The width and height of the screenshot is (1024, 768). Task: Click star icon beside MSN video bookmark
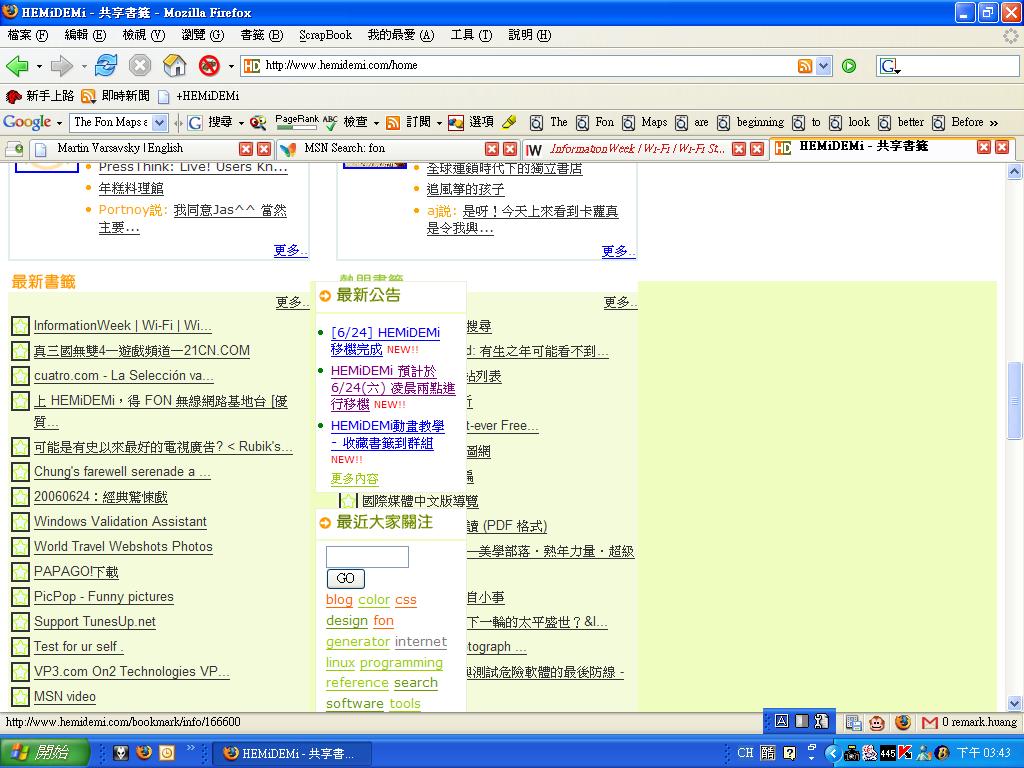pos(20,697)
